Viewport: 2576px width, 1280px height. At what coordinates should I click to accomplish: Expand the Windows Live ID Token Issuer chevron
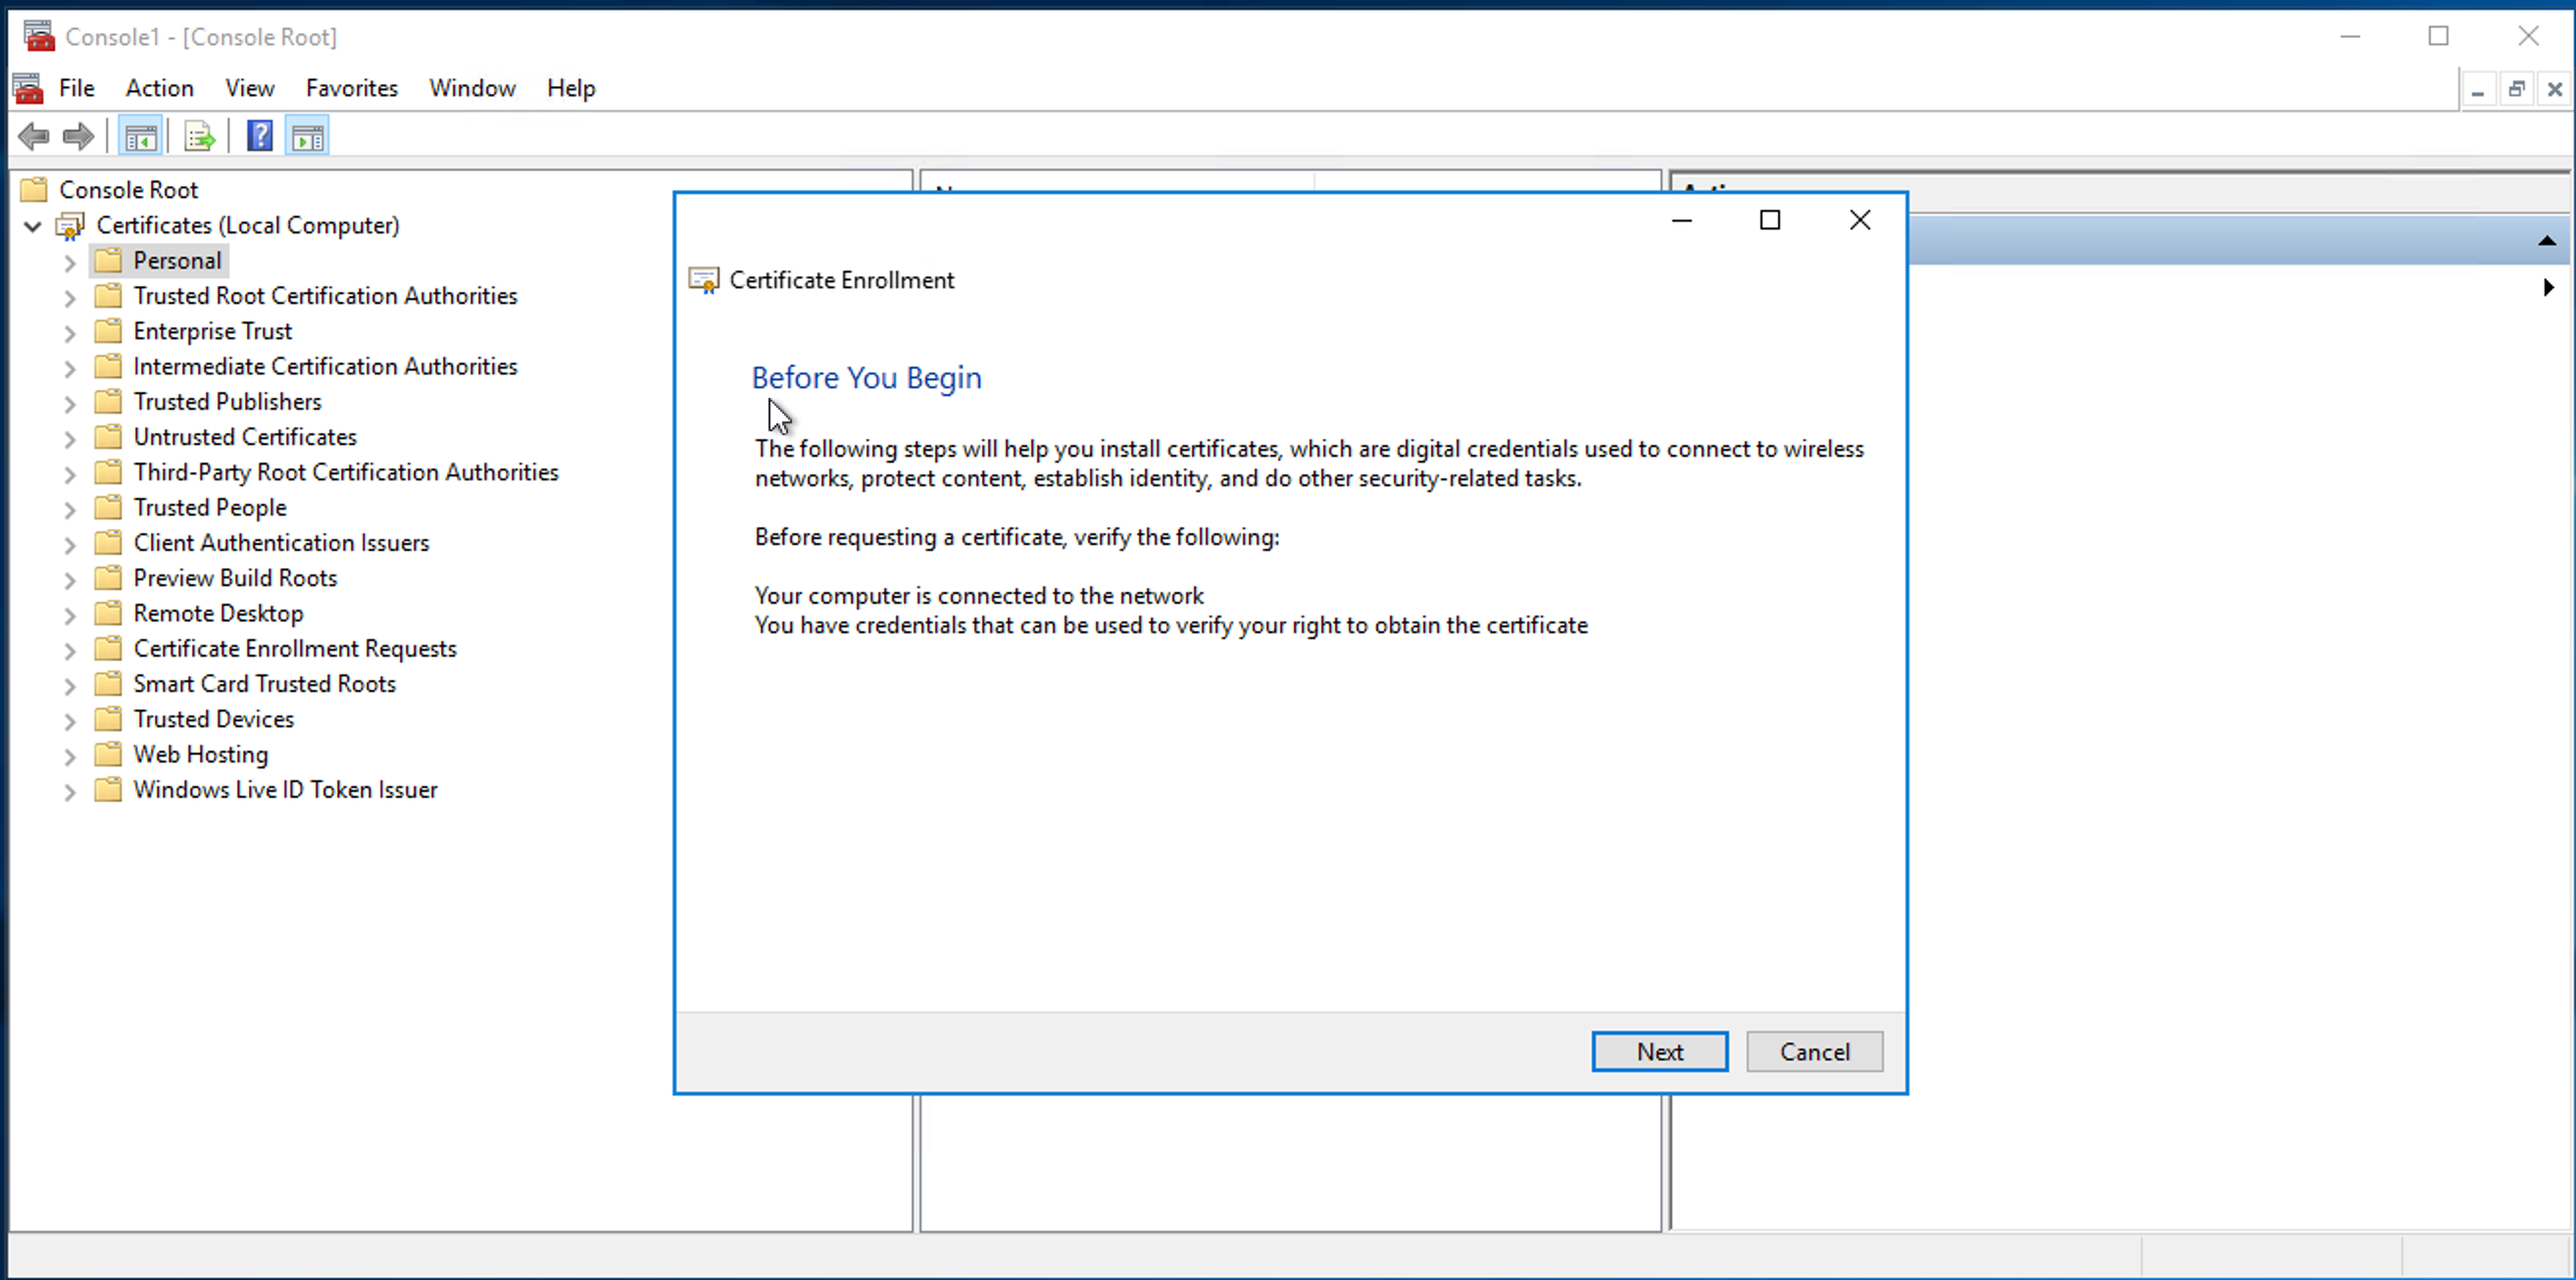pyautogui.click(x=69, y=792)
